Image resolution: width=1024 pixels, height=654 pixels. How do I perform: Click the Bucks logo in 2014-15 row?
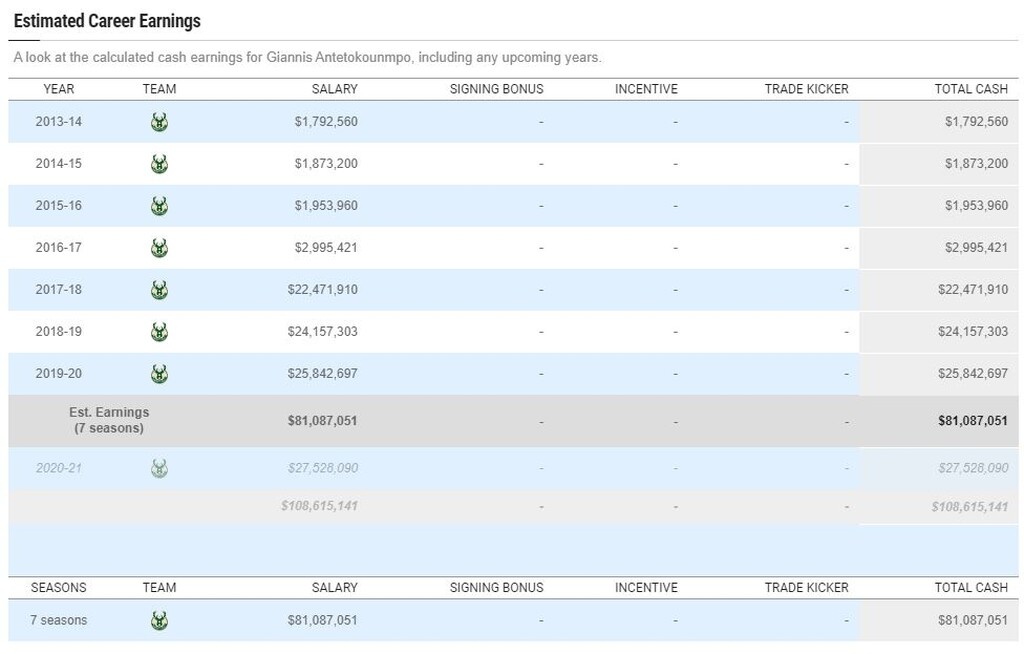click(159, 164)
